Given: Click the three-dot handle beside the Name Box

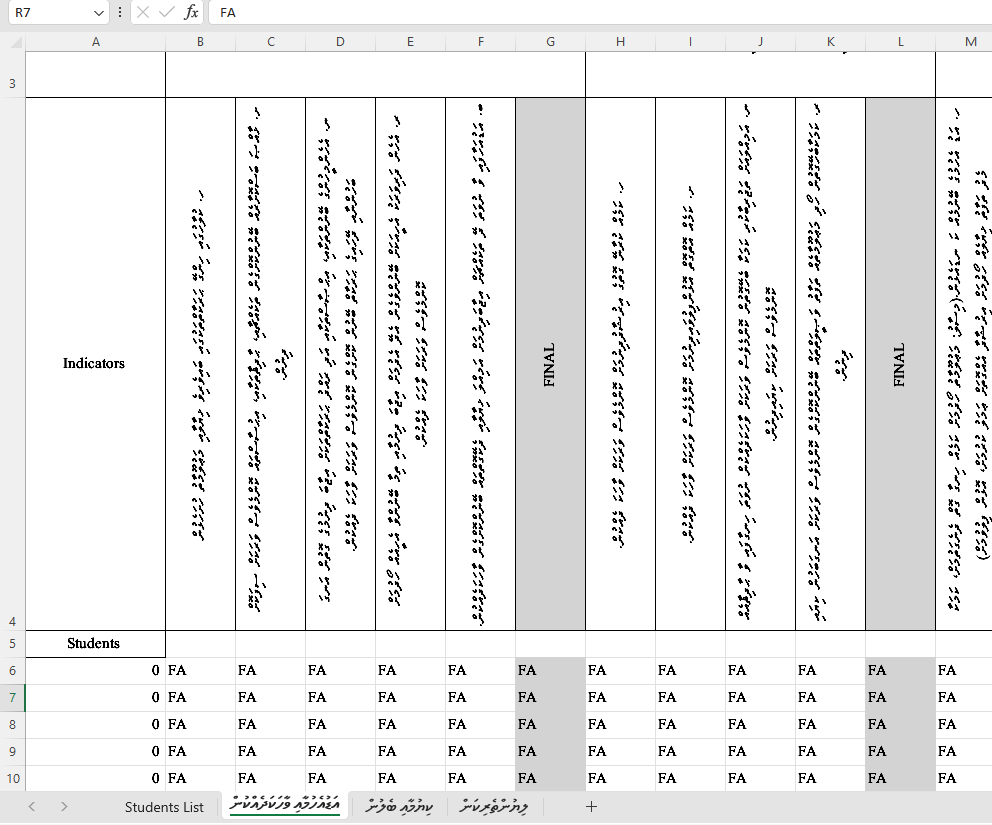Looking at the screenshot, I should tap(120, 12).
